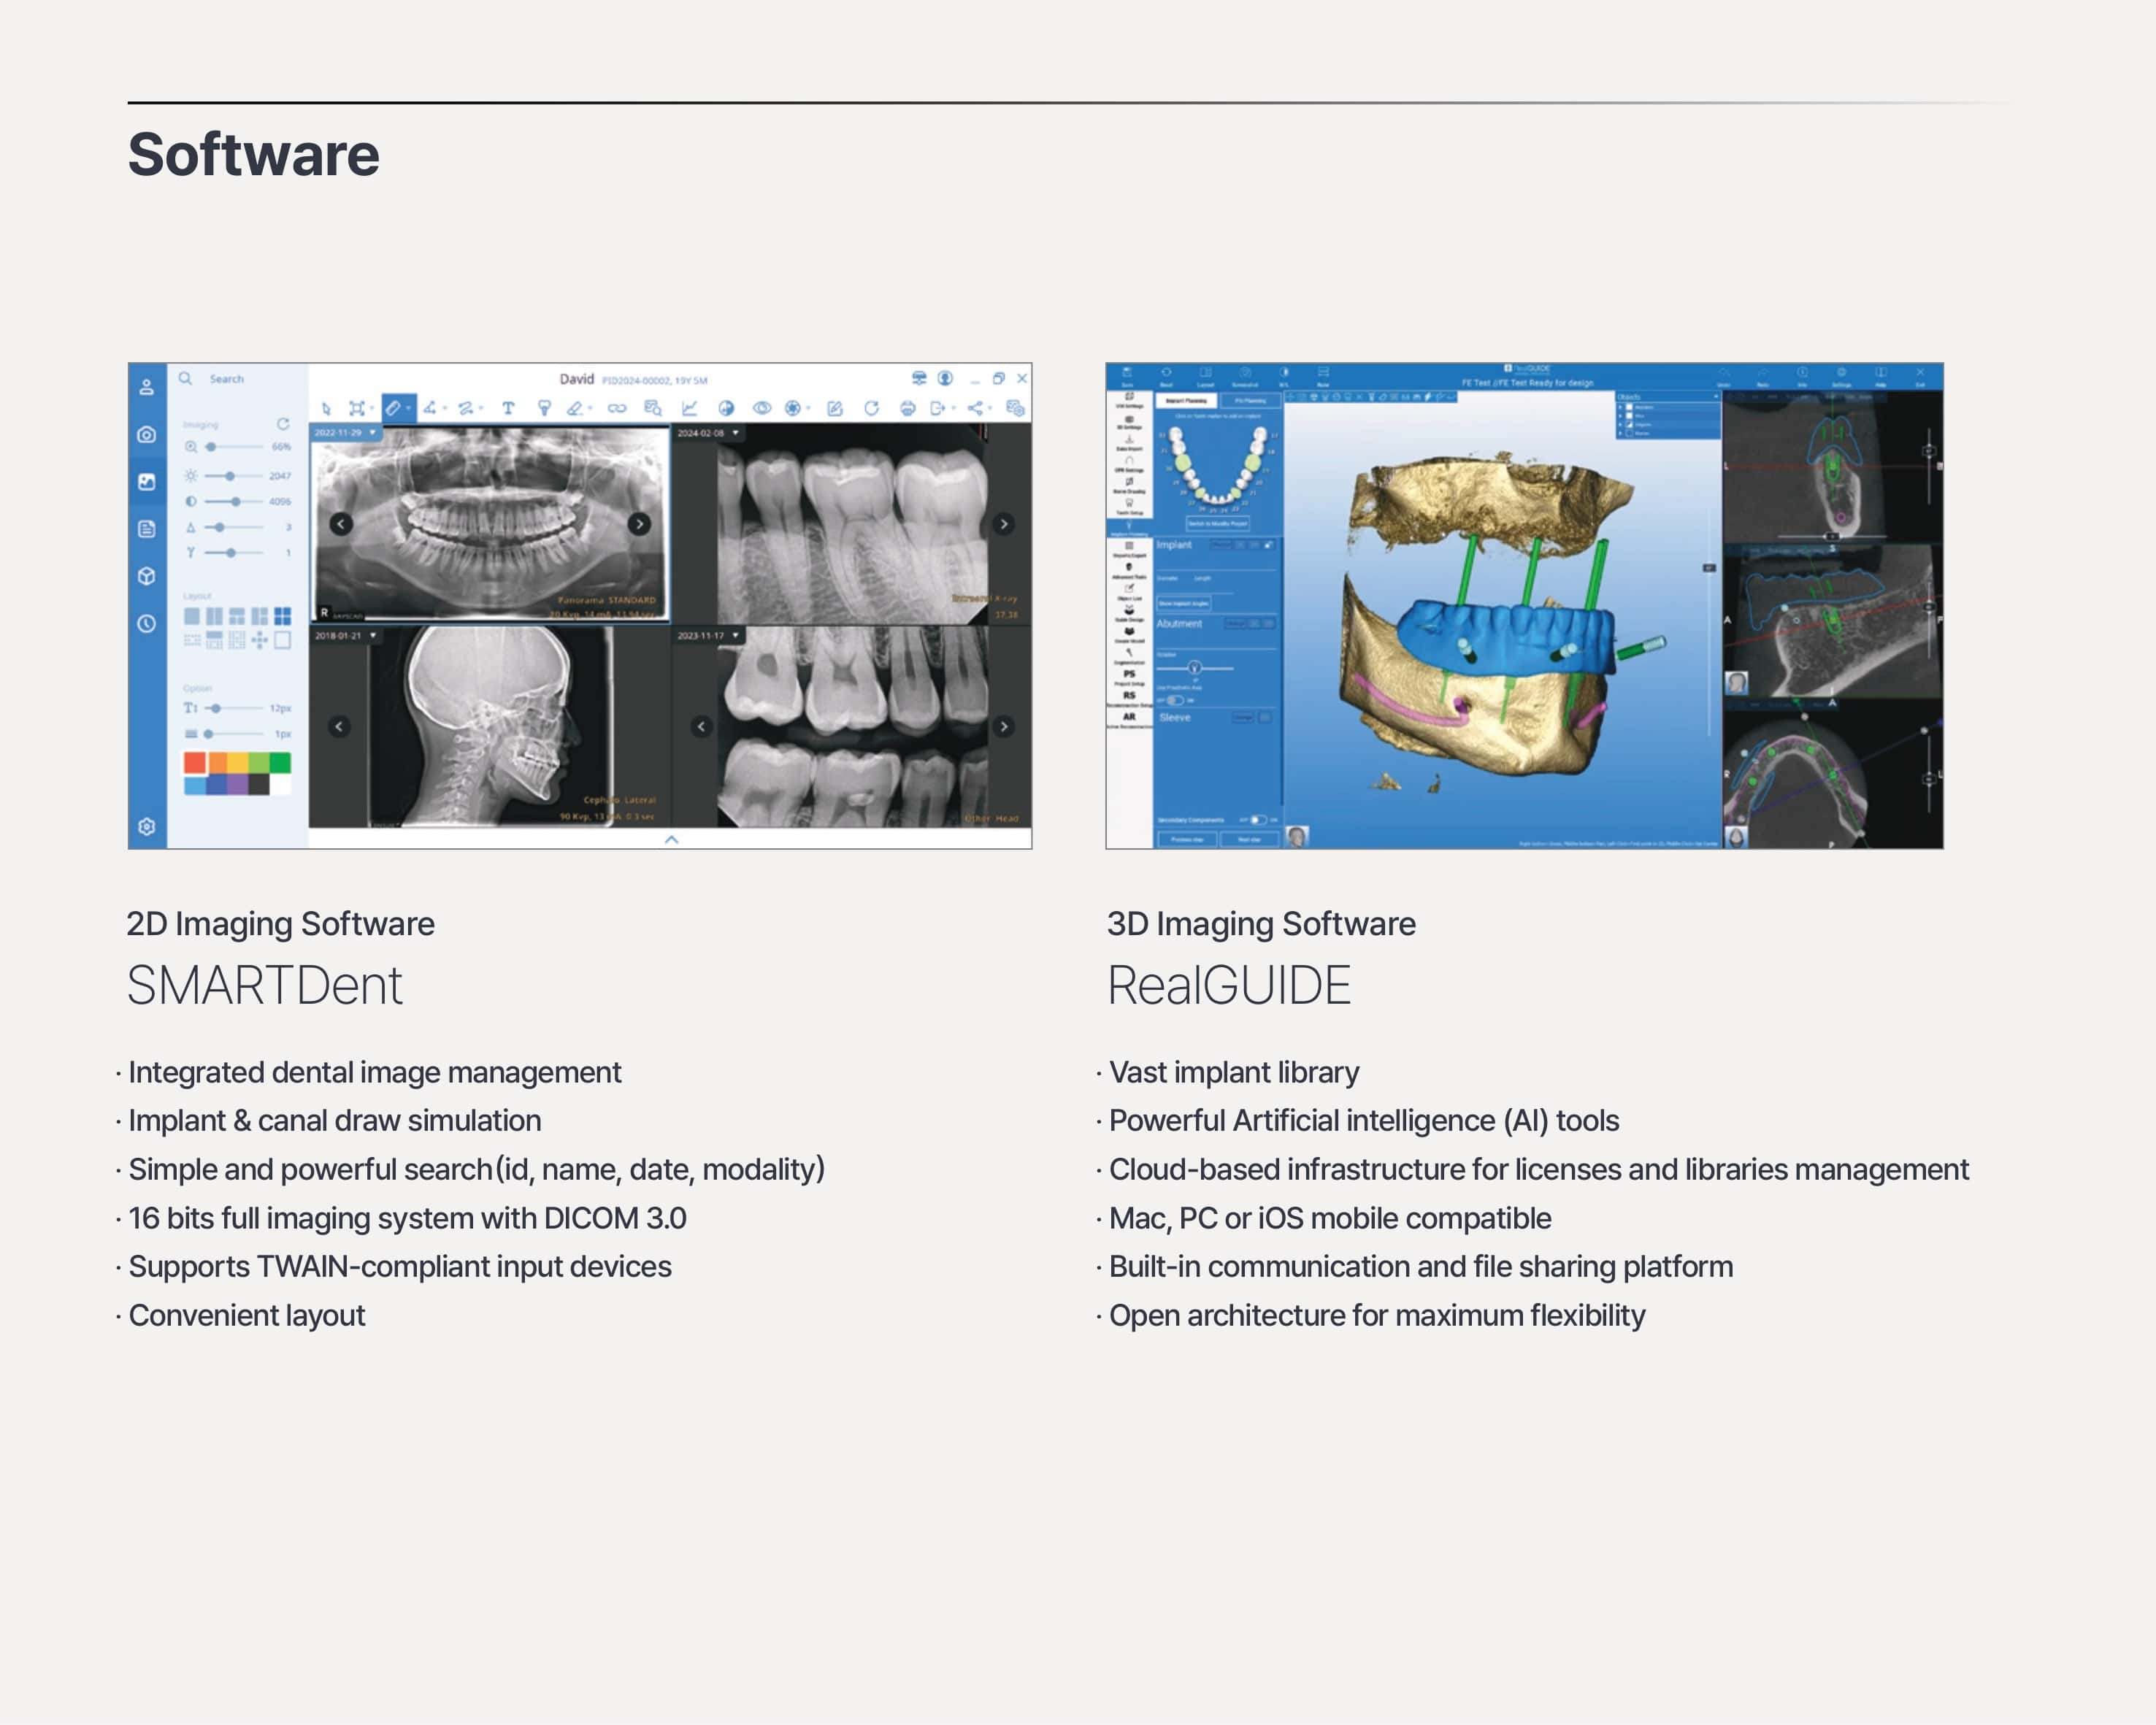Open the 3D cube icon in SMARTDent sidebar
The image size is (2156, 1725).
click(x=147, y=577)
